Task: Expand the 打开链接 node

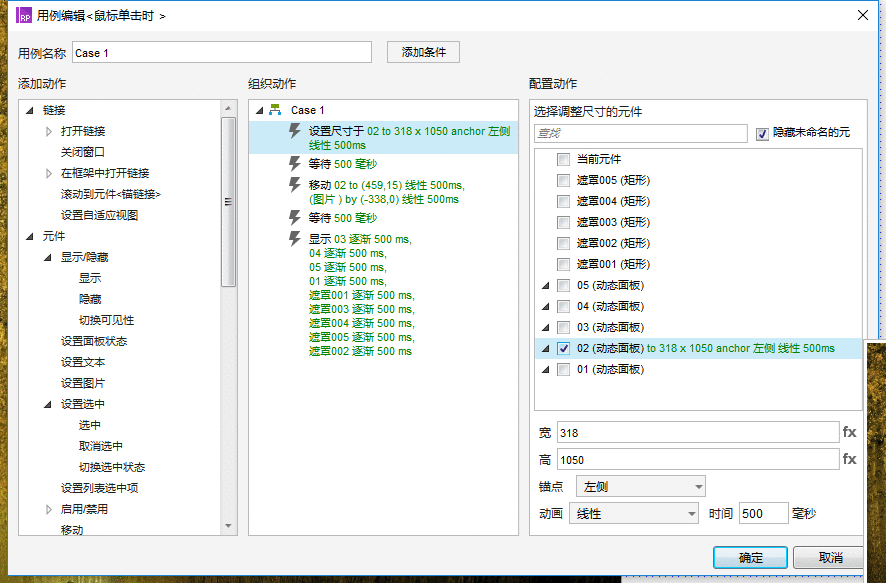Action: pyautogui.click(x=49, y=131)
